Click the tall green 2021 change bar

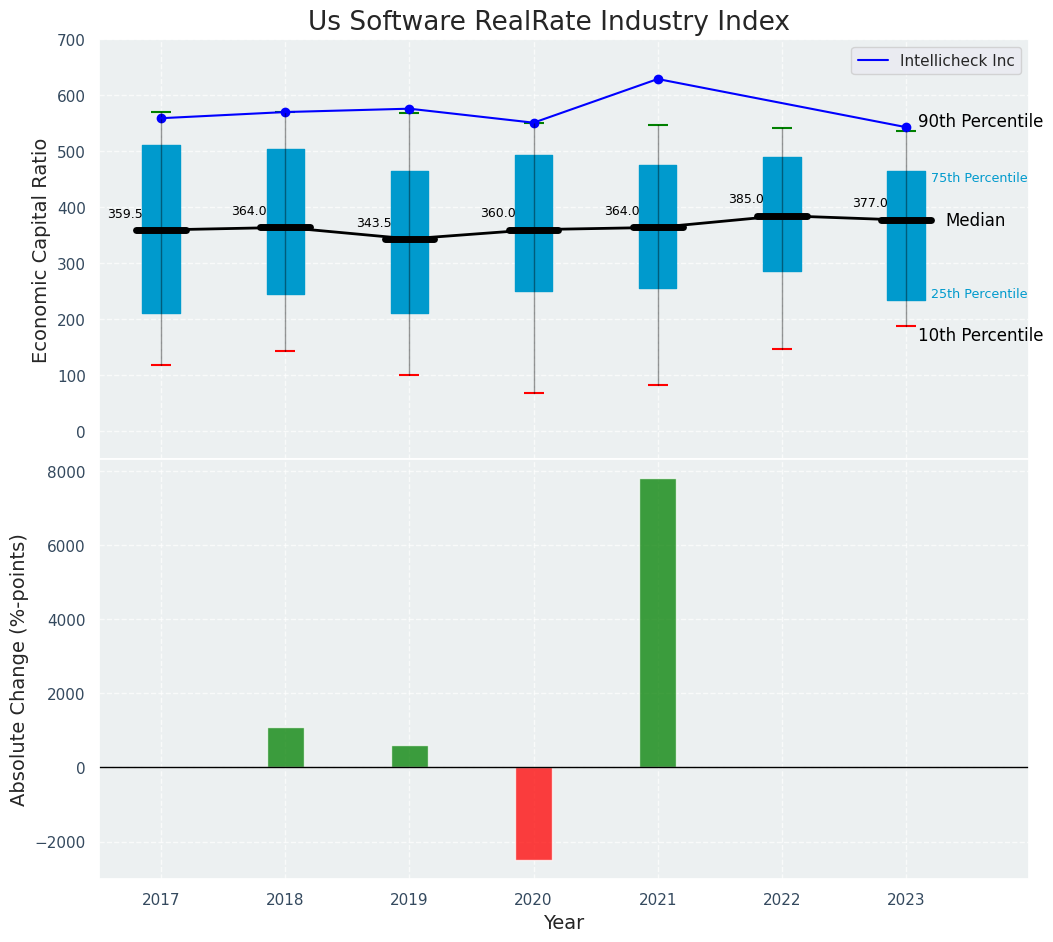(658, 623)
